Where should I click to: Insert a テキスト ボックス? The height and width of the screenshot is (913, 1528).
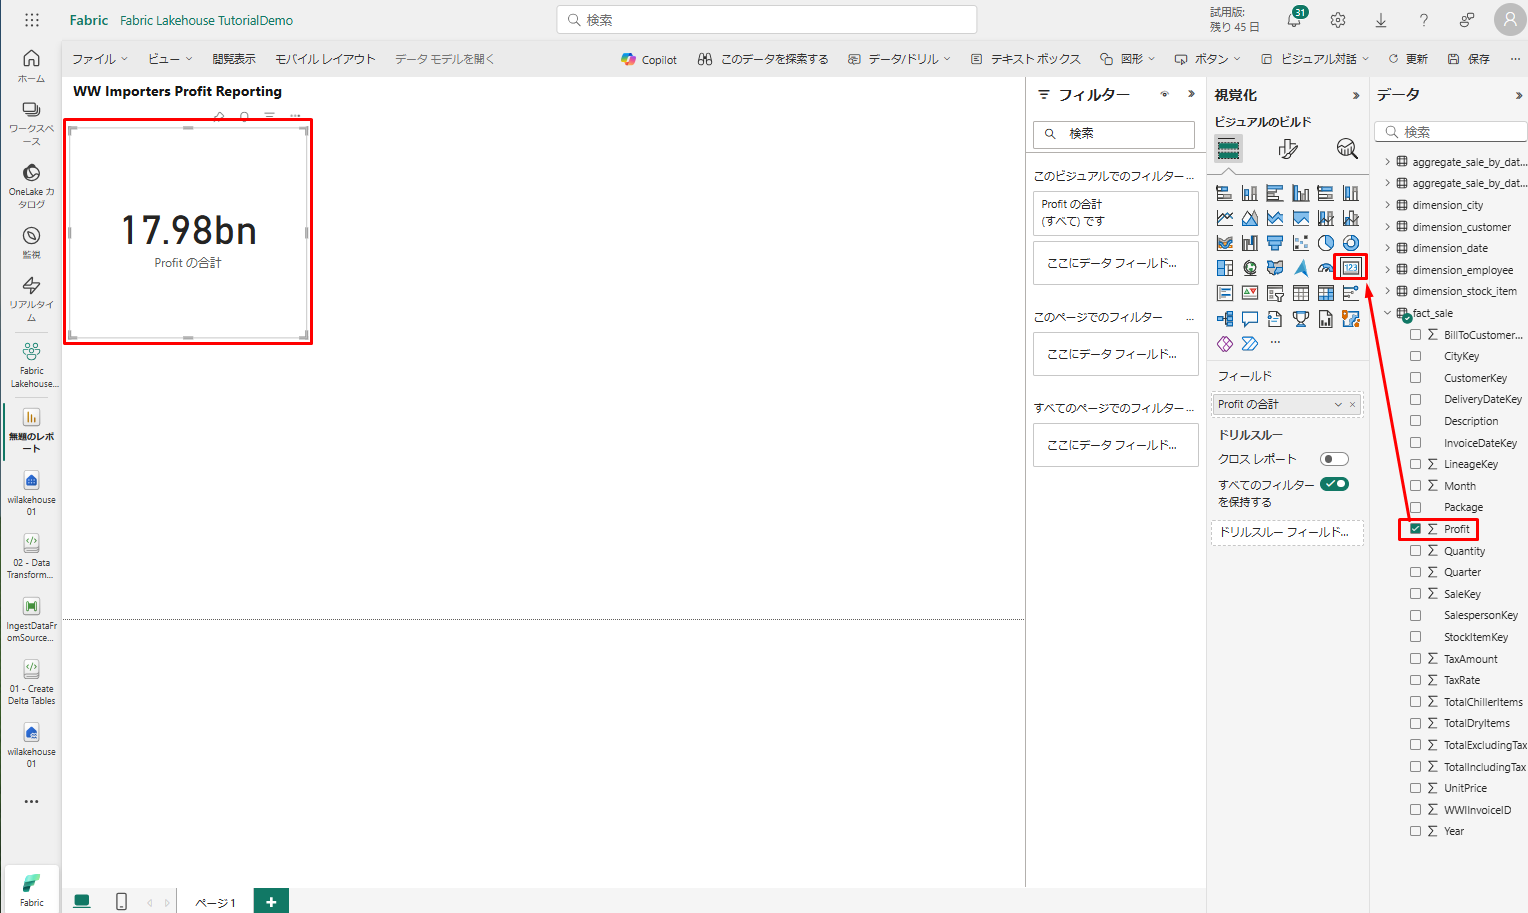click(1026, 59)
